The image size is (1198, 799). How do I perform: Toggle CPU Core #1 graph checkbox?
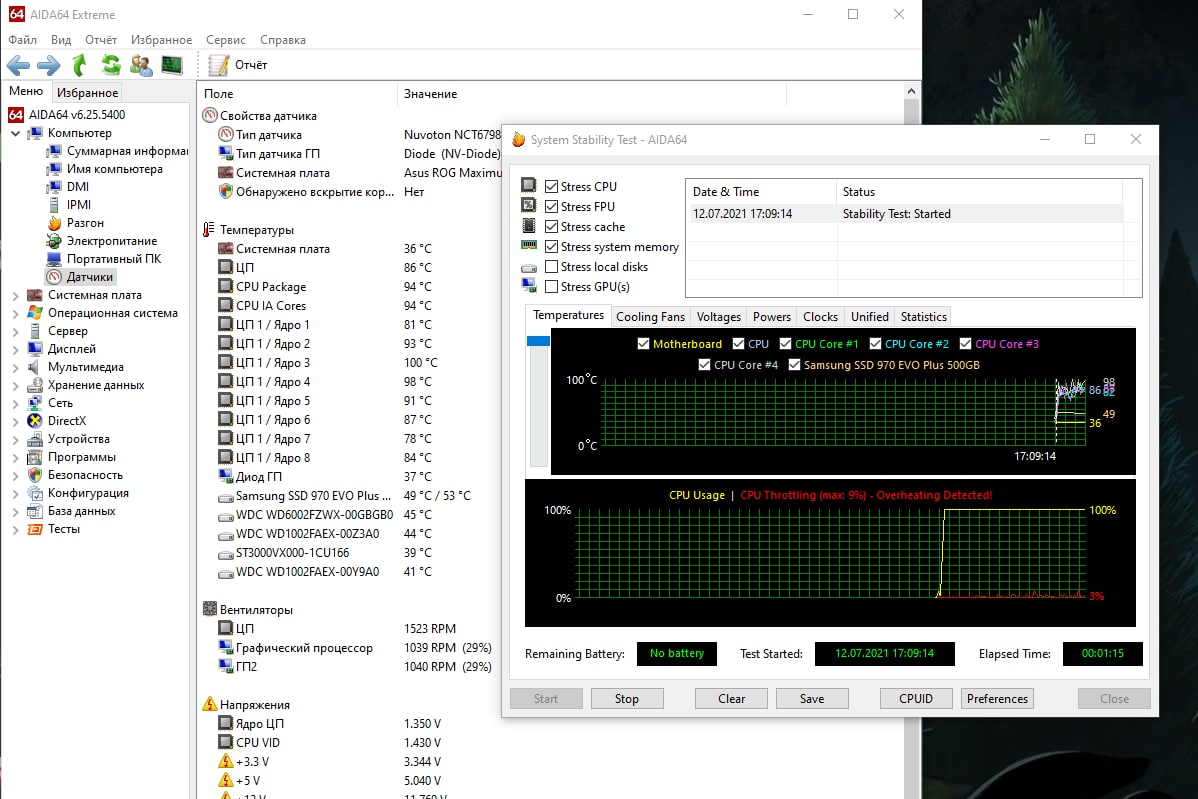pyautogui.click(x=785, y=344)
